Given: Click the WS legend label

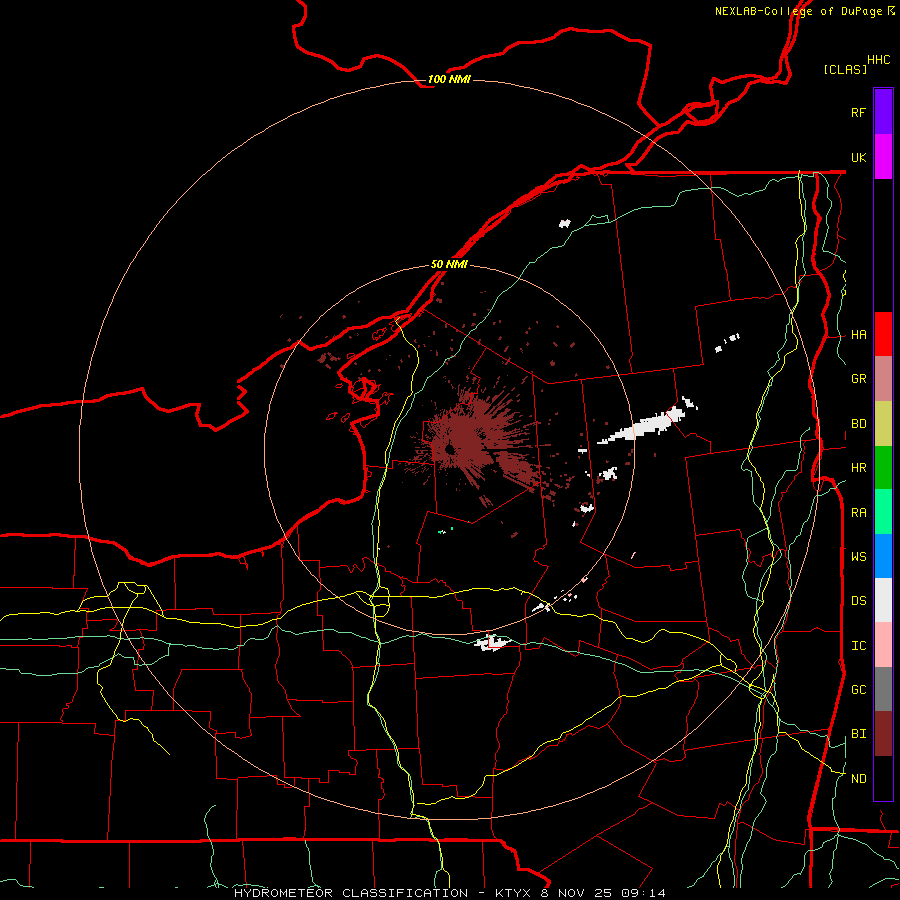Looking at the screenshot, I should (x=858, y=557).
